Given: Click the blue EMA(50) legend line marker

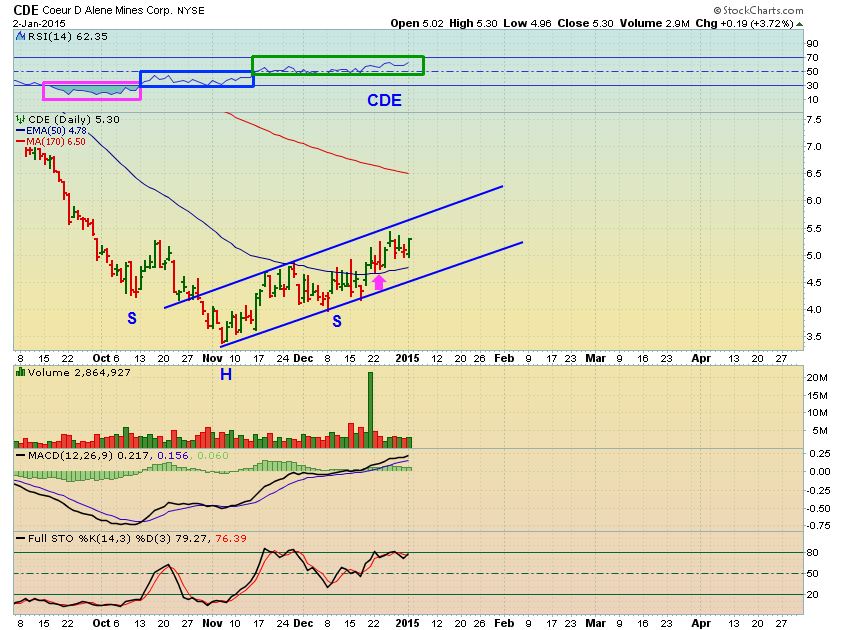Looking at the screenshot, I should pyautogui.click(x=21, y=131).
